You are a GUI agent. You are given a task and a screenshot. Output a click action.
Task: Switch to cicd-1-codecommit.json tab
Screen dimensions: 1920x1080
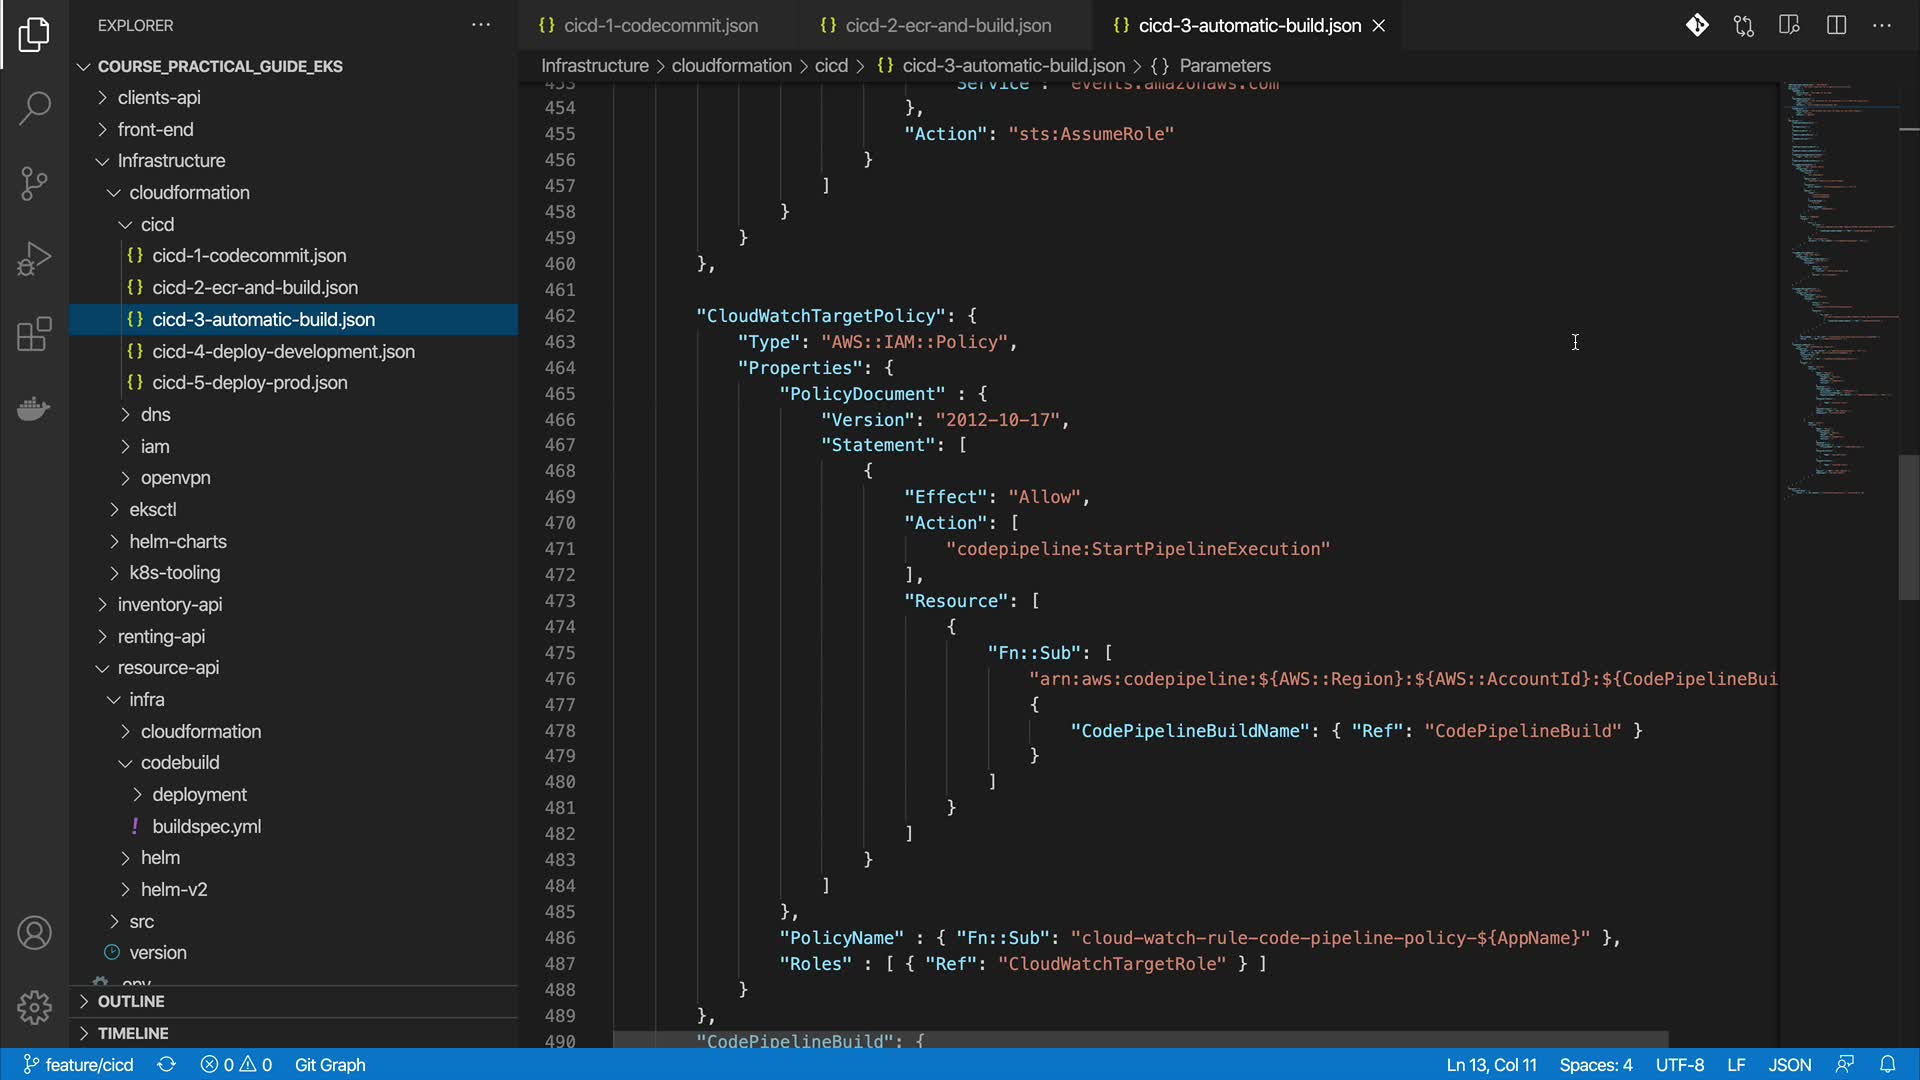(660, 25)
